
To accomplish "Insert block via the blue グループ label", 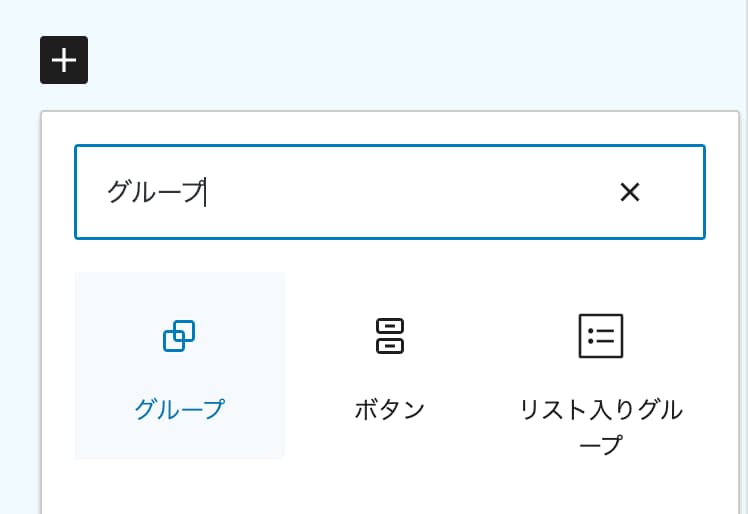I will (179, 409).
